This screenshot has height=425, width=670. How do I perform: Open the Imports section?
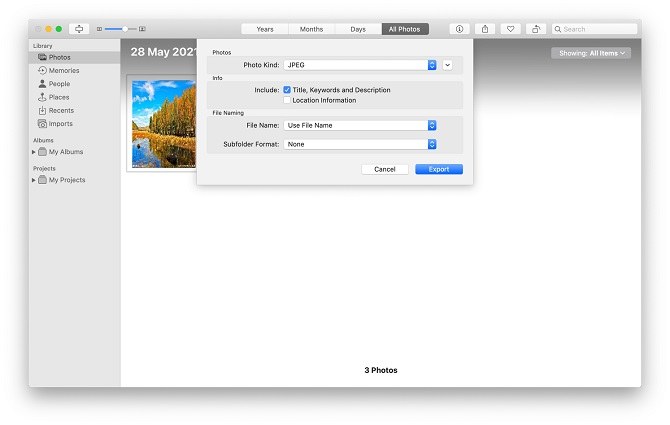point(60,124)
